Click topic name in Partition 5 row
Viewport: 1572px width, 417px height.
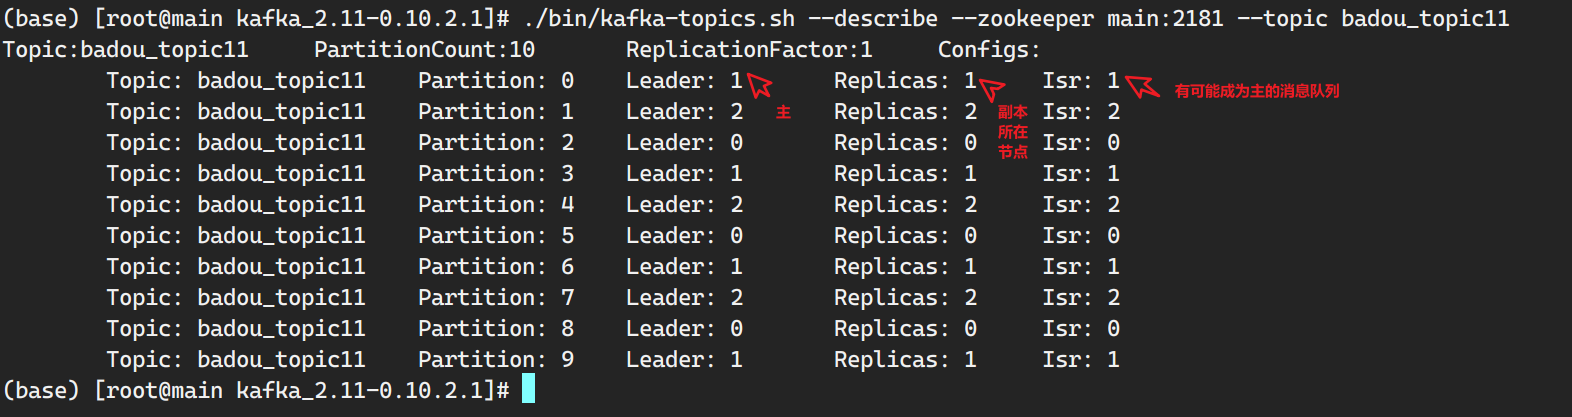point(281,236)
